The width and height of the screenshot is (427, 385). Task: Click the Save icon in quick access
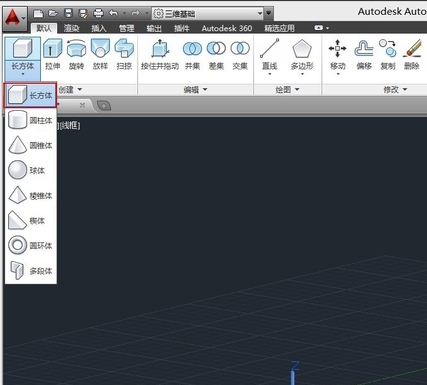pyautogui.click(x=68, y=13)
